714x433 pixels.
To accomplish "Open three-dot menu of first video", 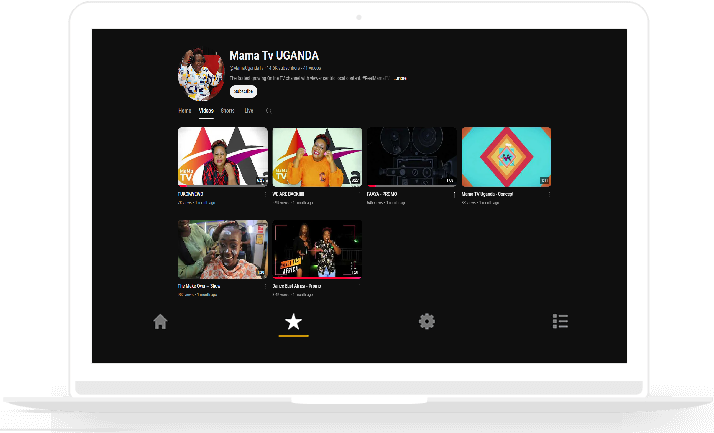I will point(266,195).
